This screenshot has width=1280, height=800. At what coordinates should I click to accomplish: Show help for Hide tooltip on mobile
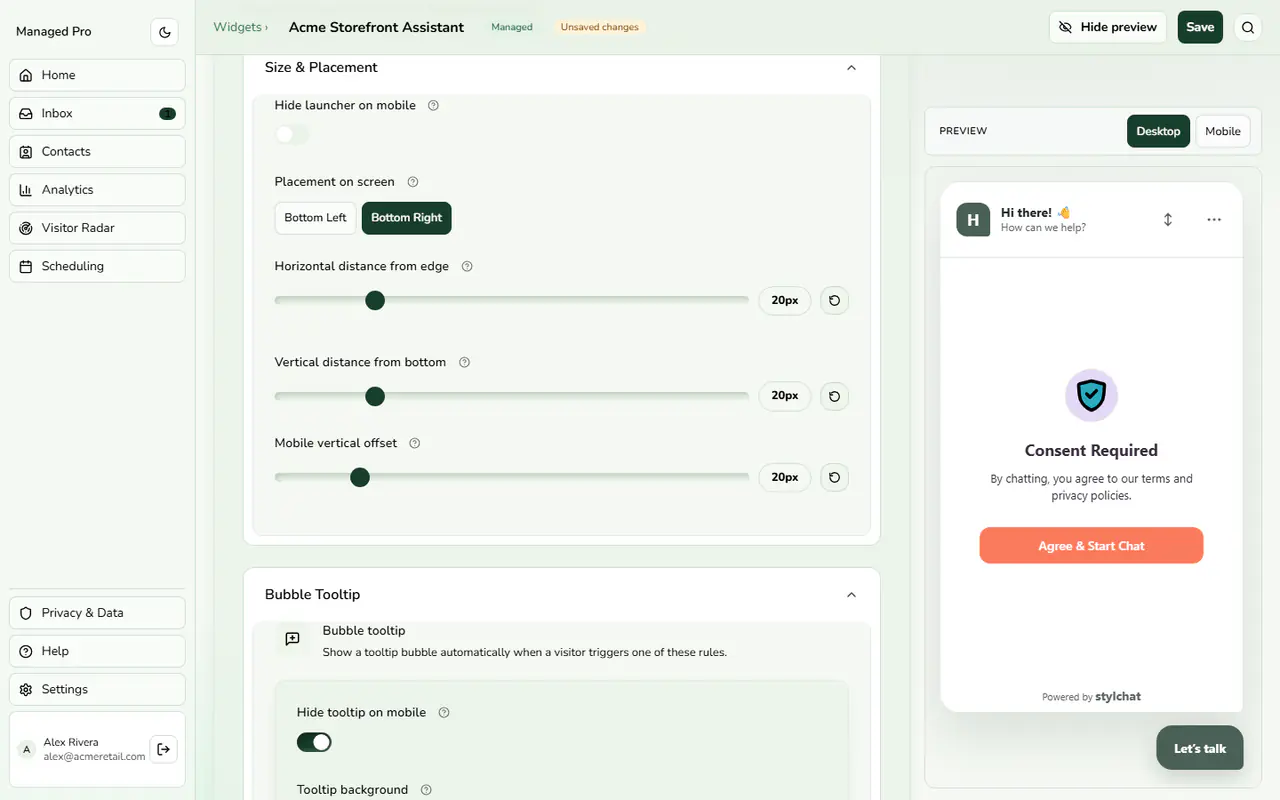444,713
